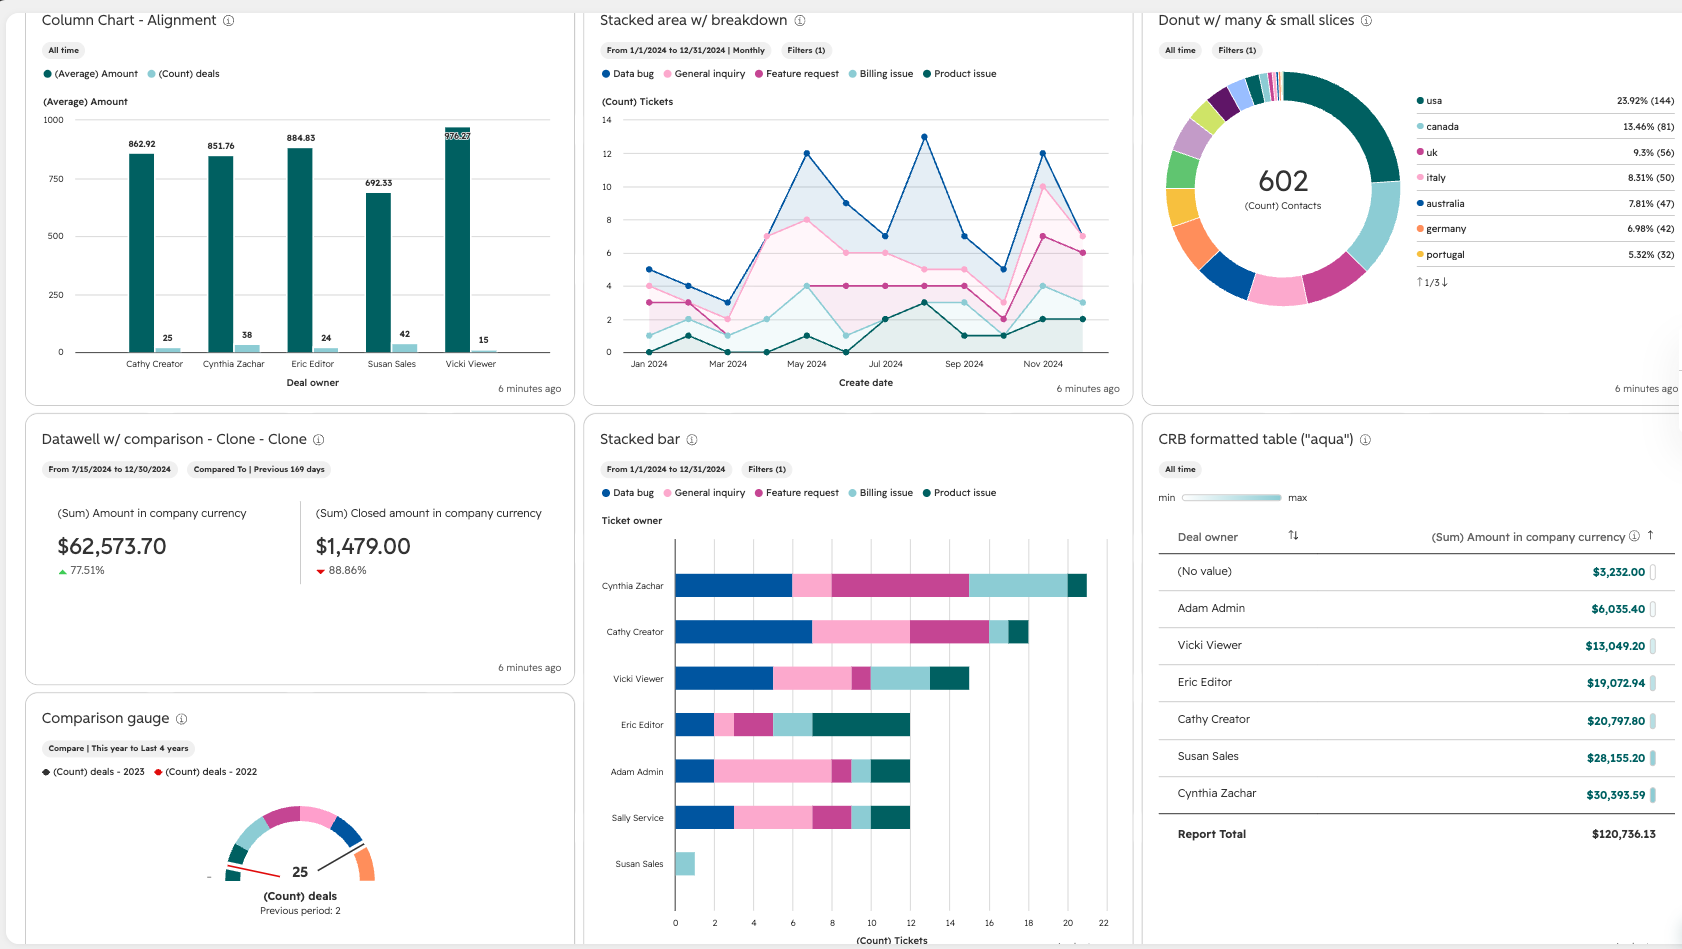
Task: Click Compared To | Previous 169 days chip
Action: click(x=259, y=469)
